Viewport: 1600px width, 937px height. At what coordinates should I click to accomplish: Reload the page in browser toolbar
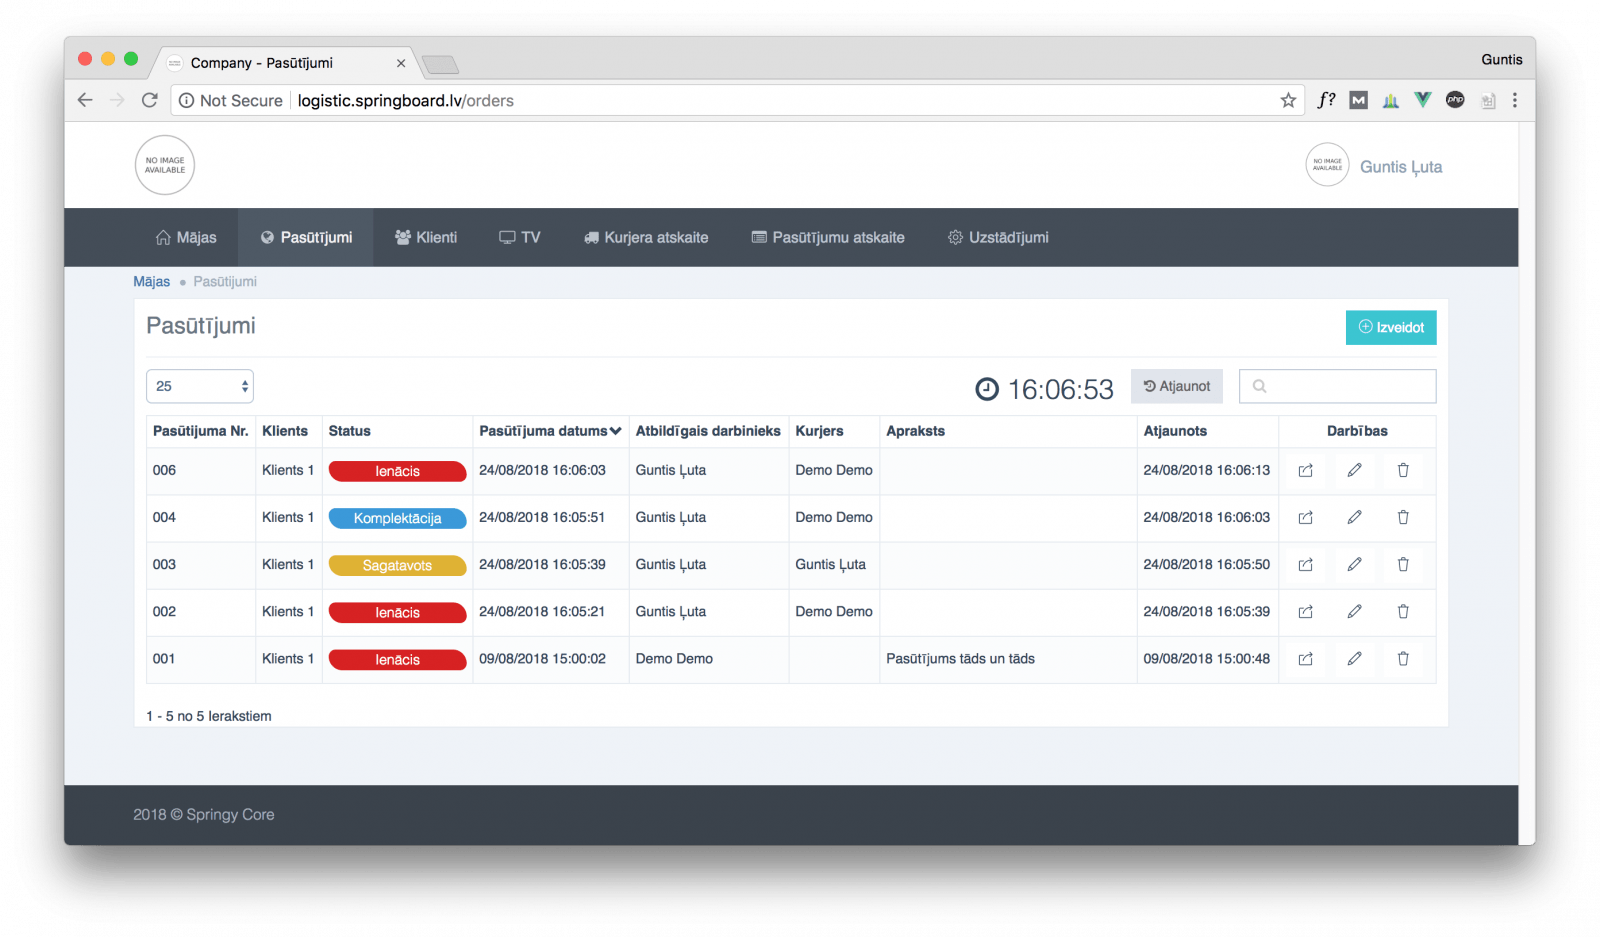(150, 100)
